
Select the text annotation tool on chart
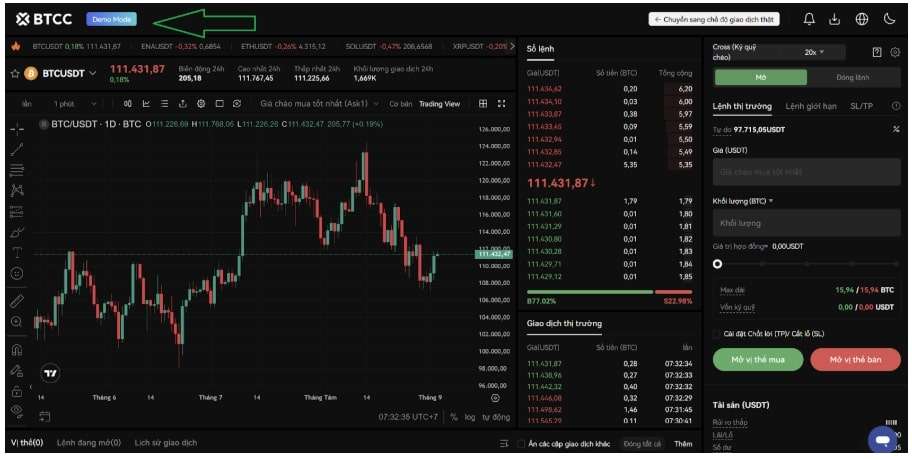[x=16, y=252]
